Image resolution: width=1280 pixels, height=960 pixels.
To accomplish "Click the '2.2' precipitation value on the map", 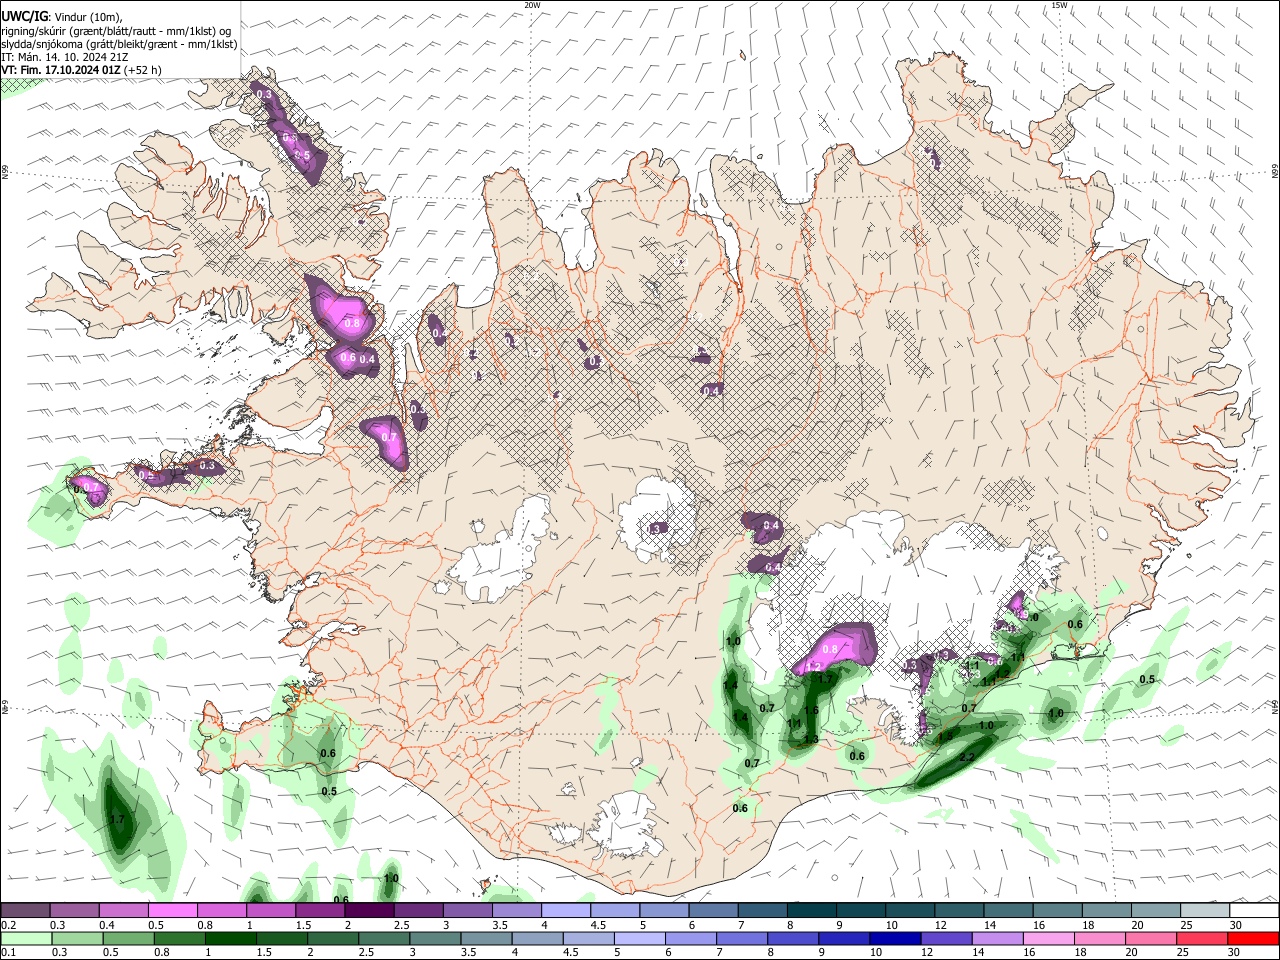I will coord(966,758).
